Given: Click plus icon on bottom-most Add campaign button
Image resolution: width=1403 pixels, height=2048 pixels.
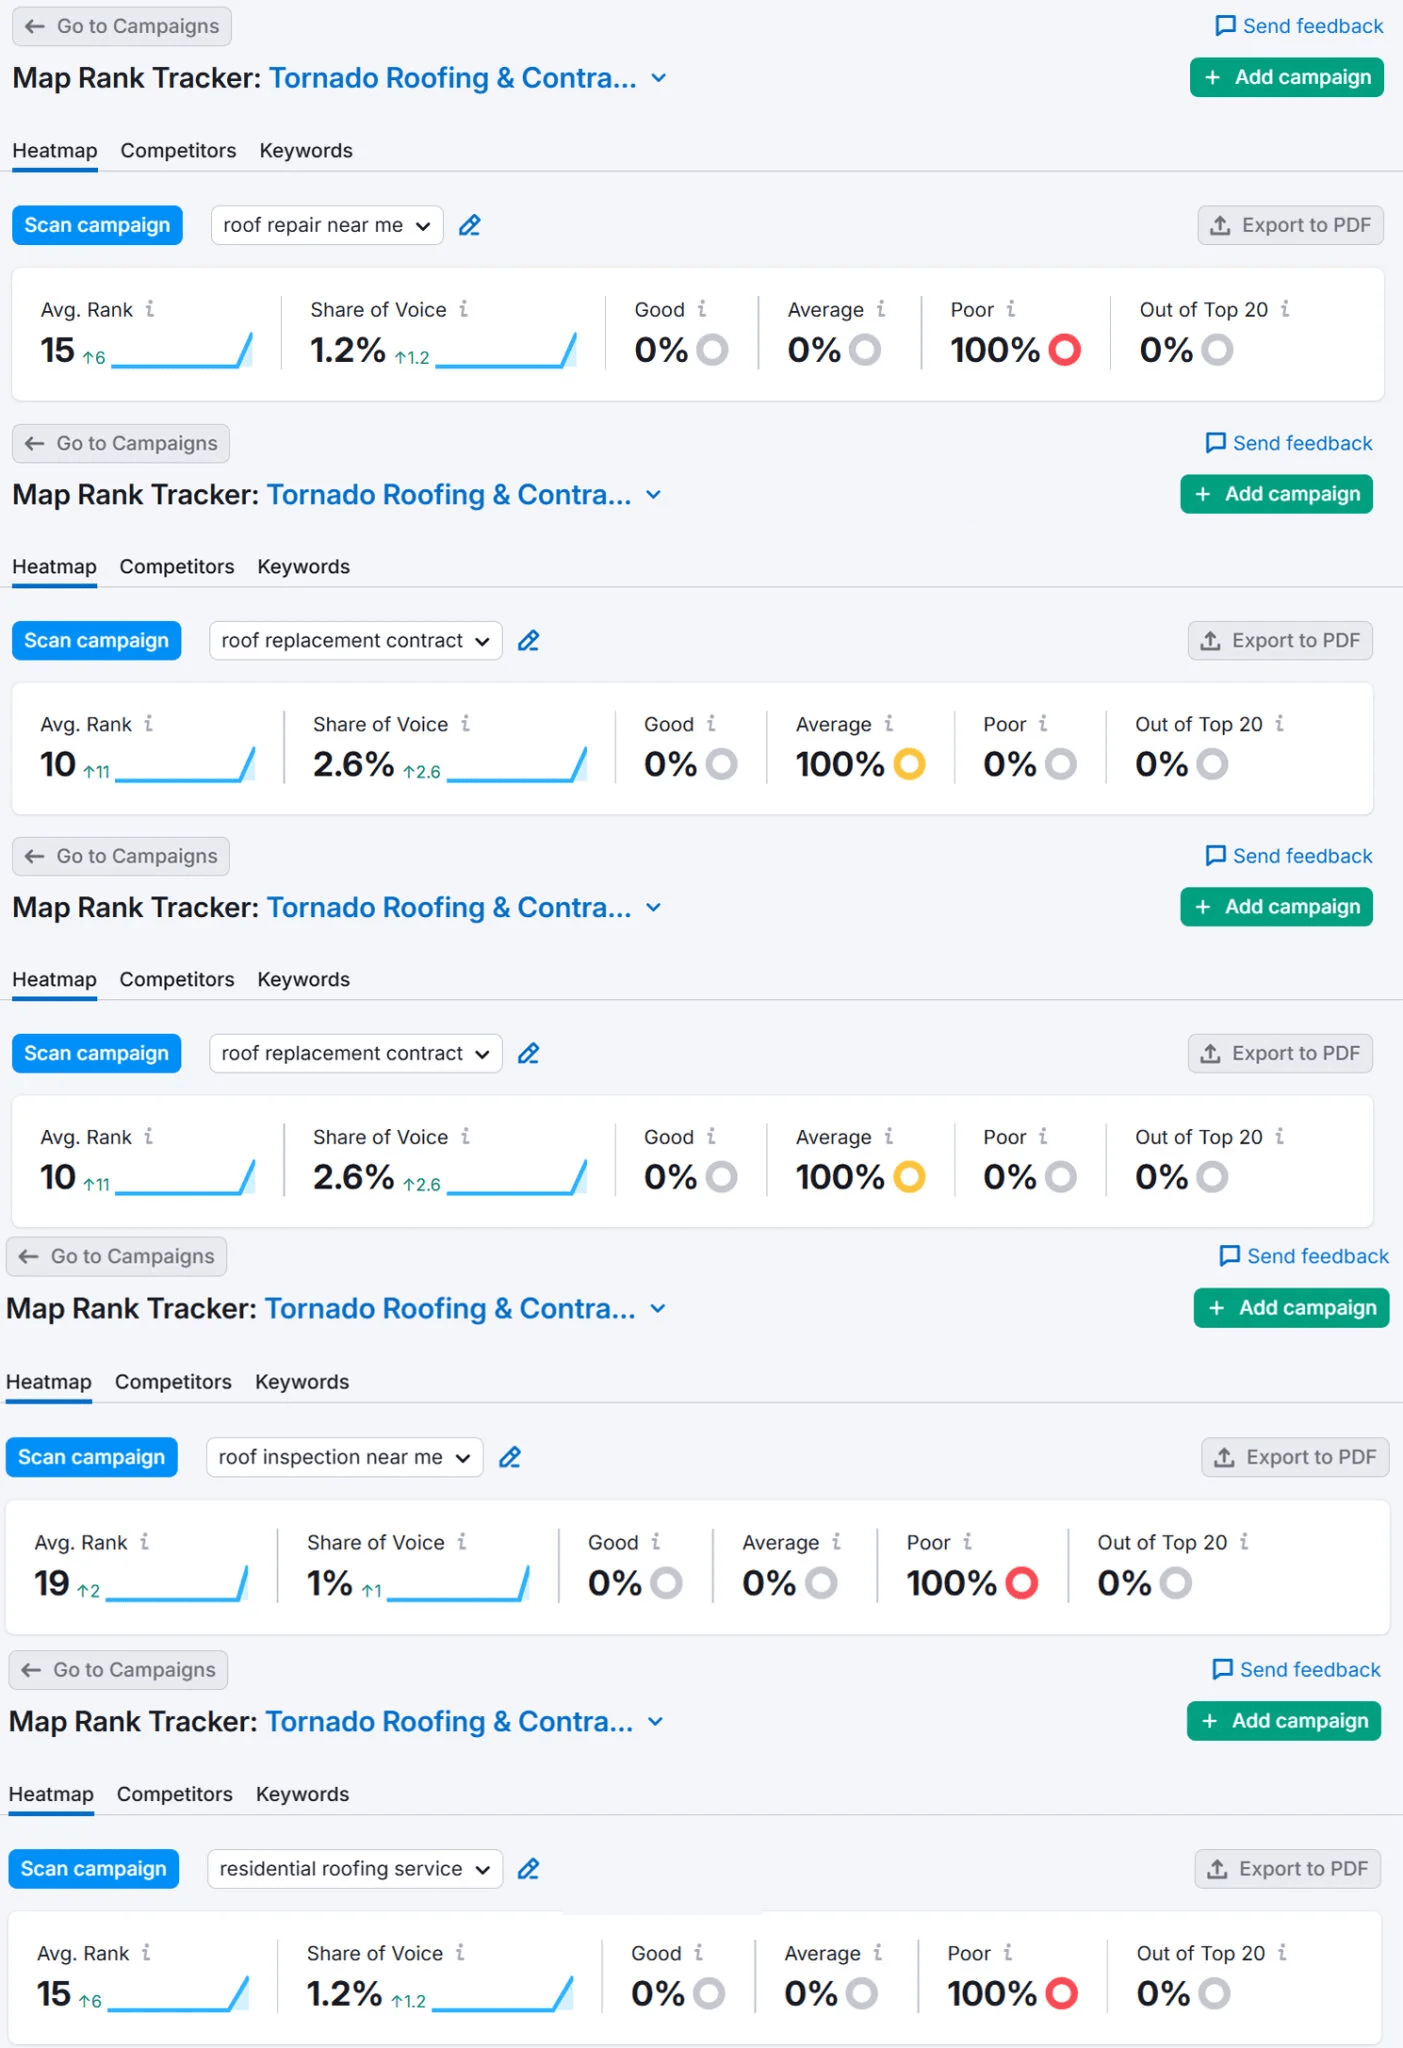Looking at the screenshot, I should 1210,1721.
